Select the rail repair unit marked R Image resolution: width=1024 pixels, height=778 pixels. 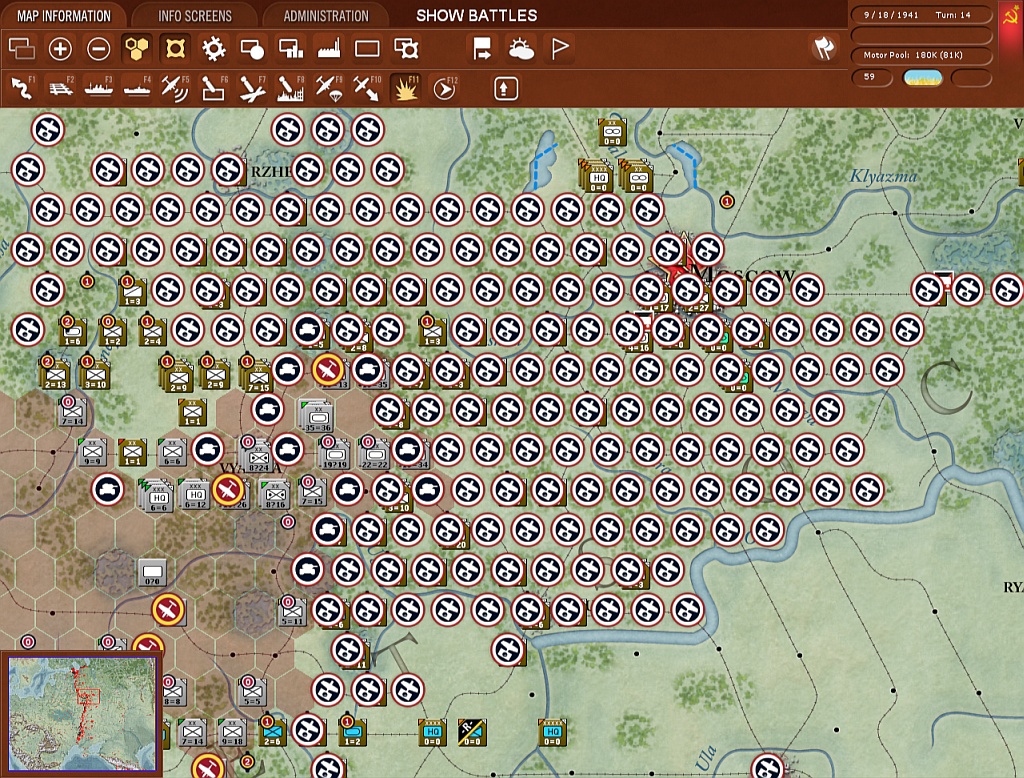472,733
